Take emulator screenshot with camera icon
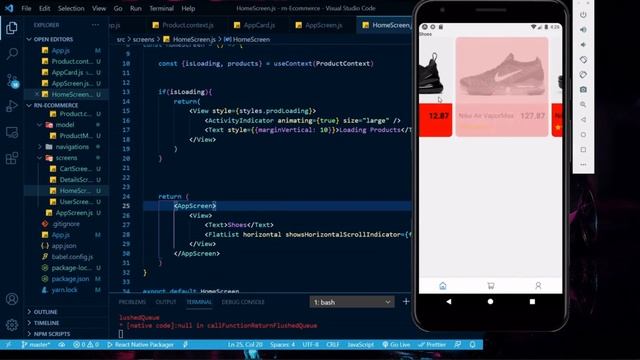The width and height of the screenshot is (640, 360). pos(583,89)
